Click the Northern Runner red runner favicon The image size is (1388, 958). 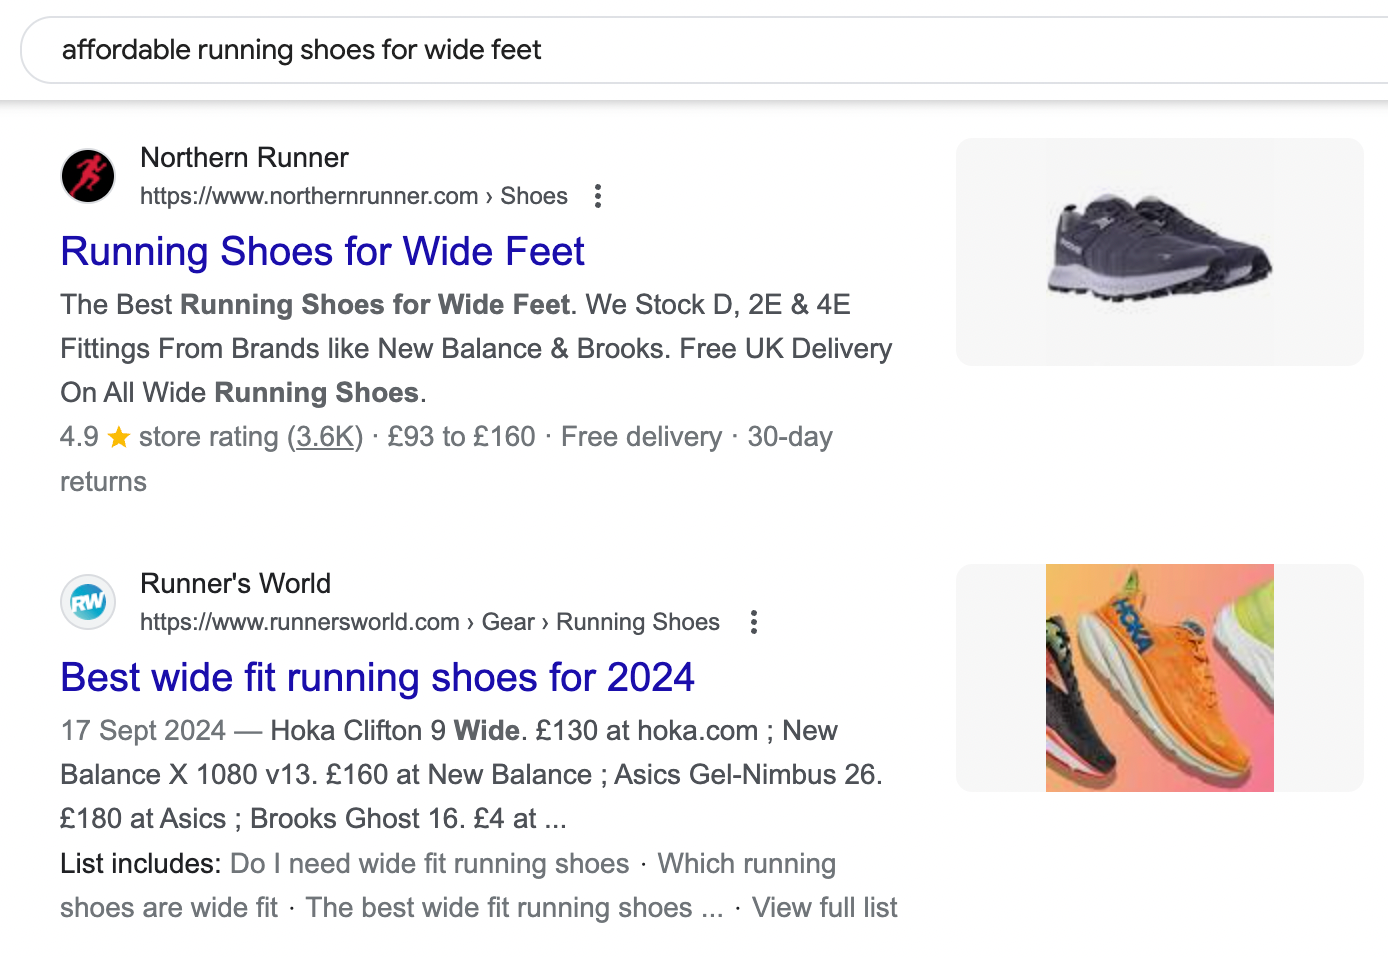[87, 176]
